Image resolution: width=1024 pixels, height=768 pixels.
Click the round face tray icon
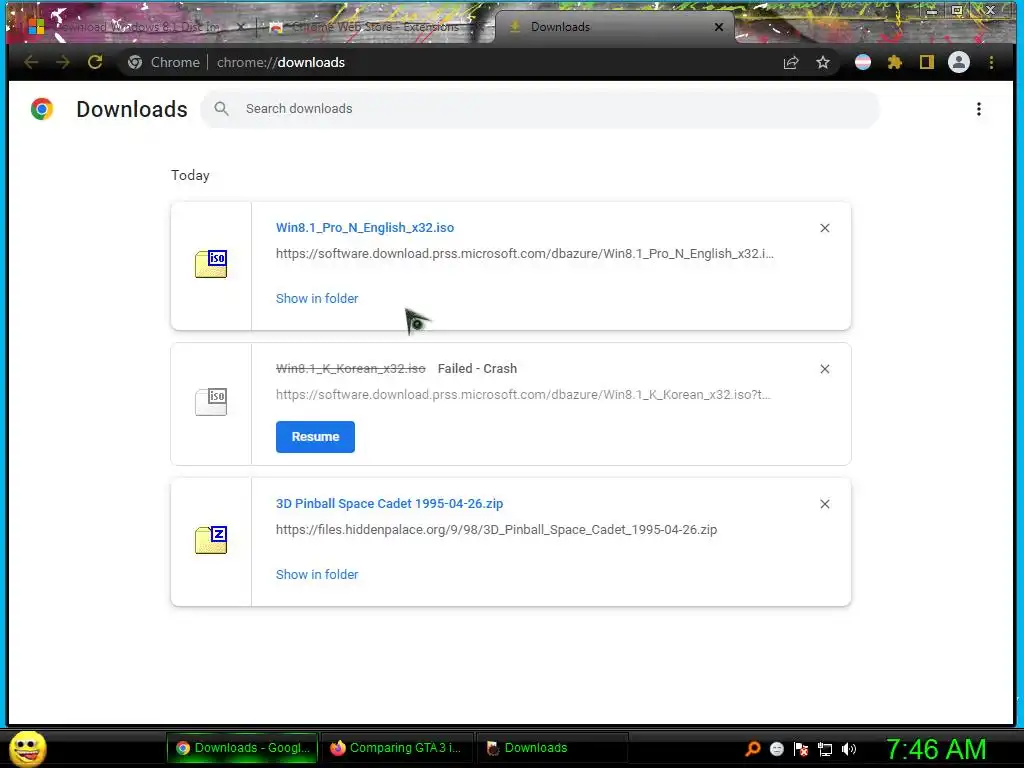(x=776, y=748)
